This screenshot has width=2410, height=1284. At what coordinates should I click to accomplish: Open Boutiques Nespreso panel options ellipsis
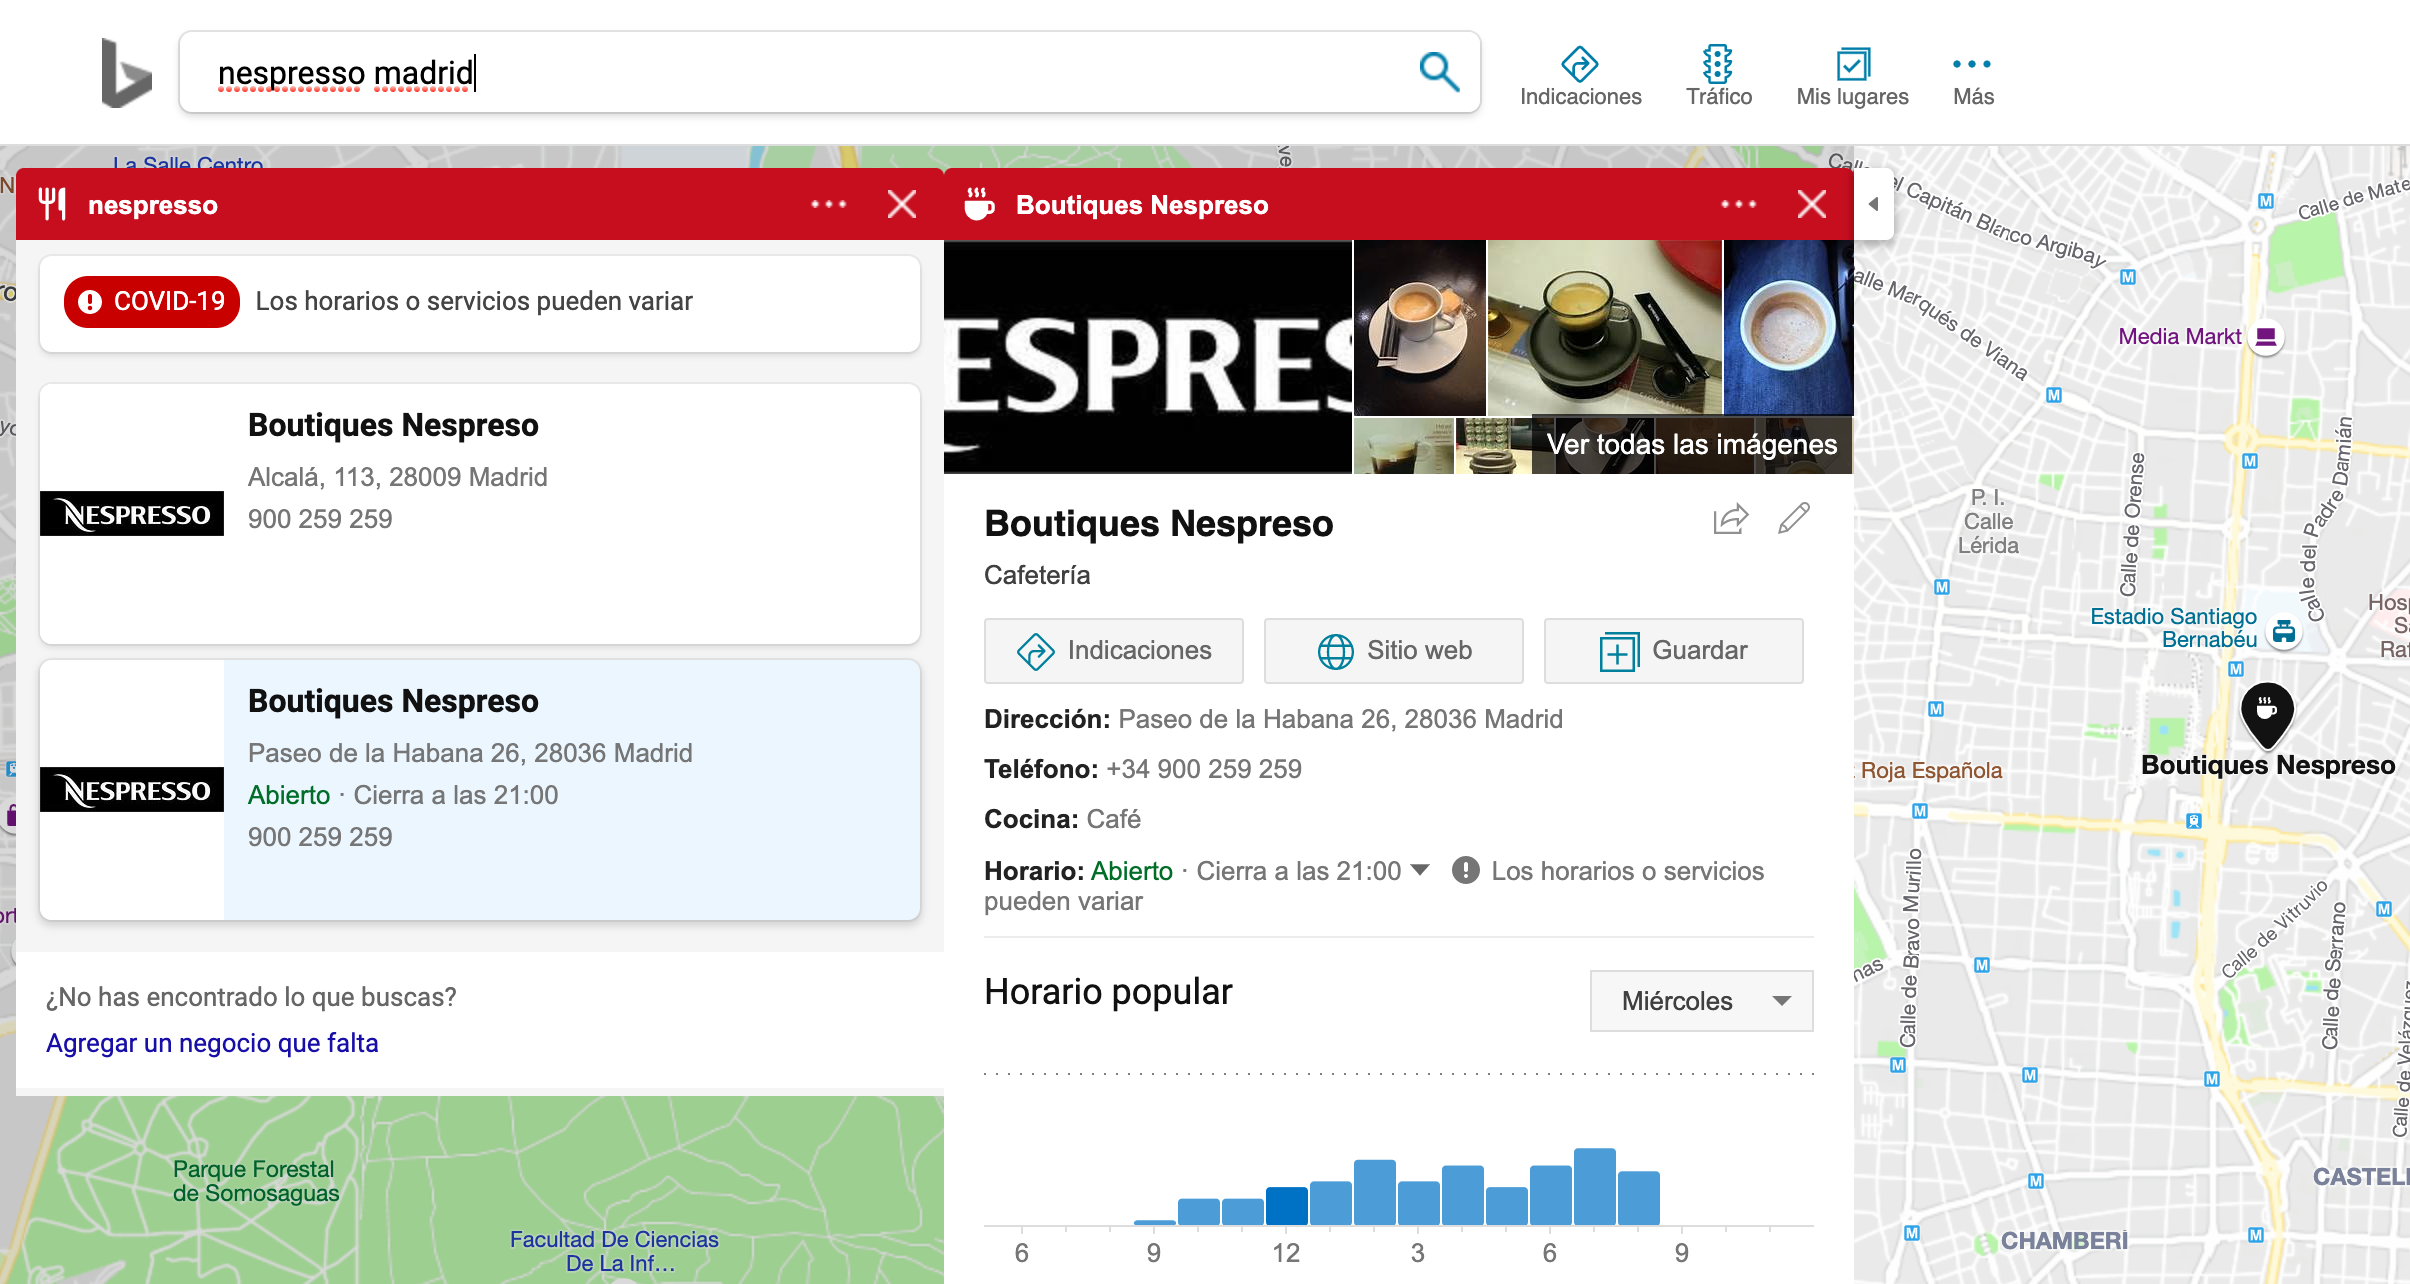[1739, 204]
